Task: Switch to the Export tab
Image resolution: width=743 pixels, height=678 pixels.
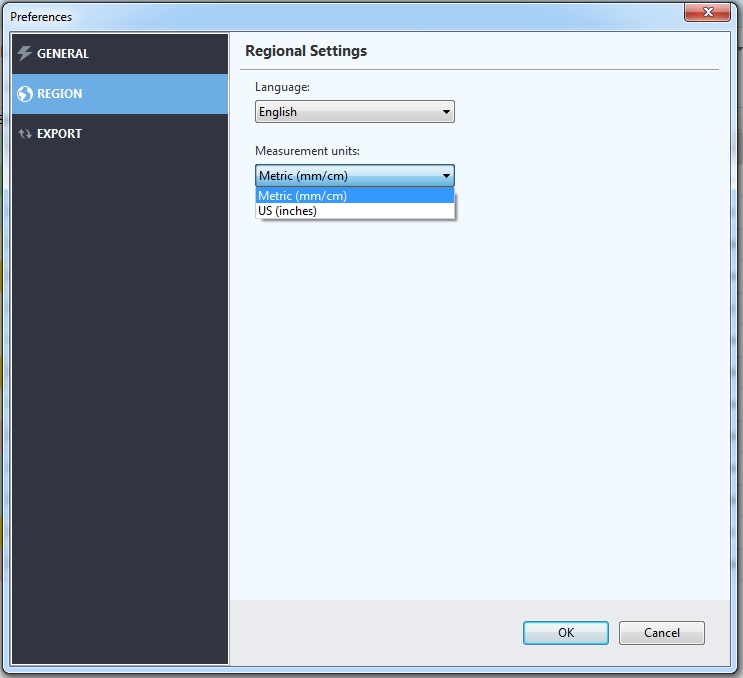Action: 60,134
